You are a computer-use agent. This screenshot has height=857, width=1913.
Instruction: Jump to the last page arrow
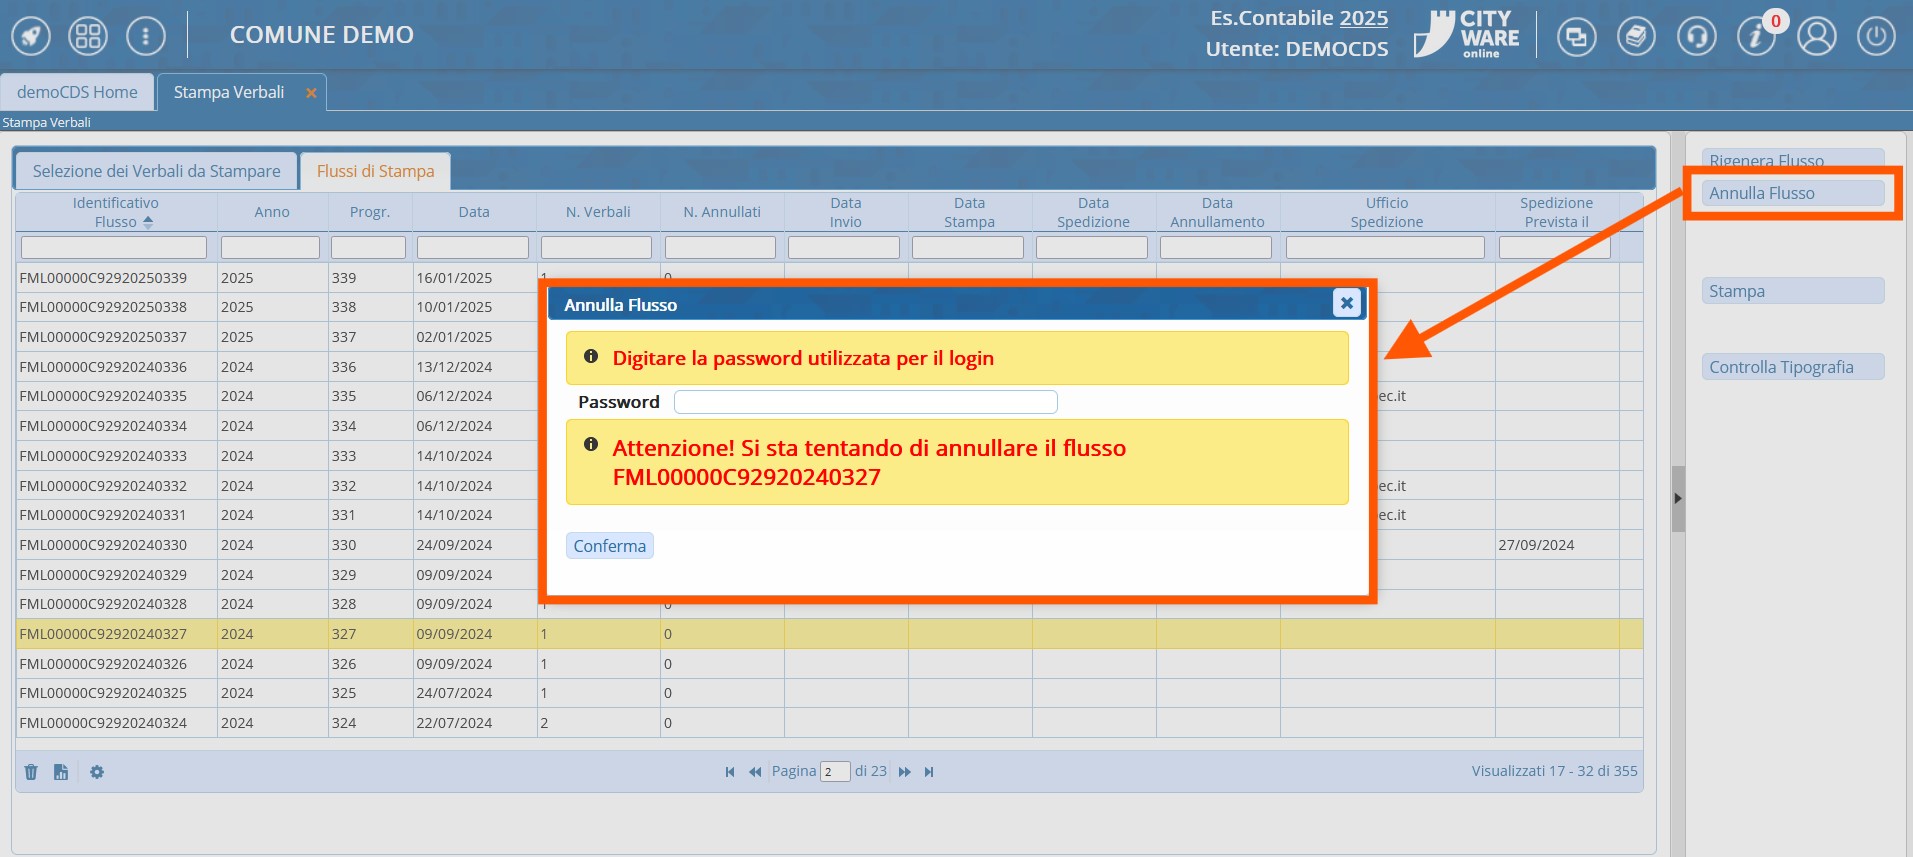coord(929,772)
